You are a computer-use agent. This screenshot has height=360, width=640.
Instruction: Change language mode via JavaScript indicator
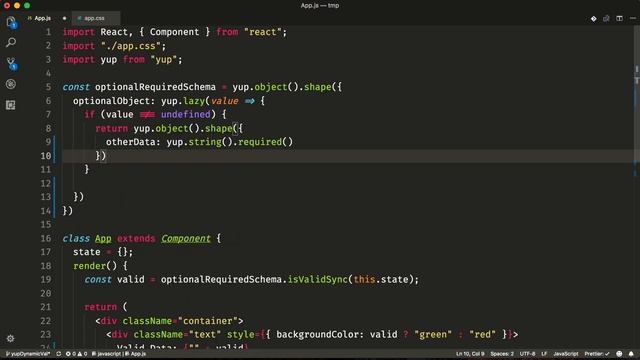click(x=566, y=354)
